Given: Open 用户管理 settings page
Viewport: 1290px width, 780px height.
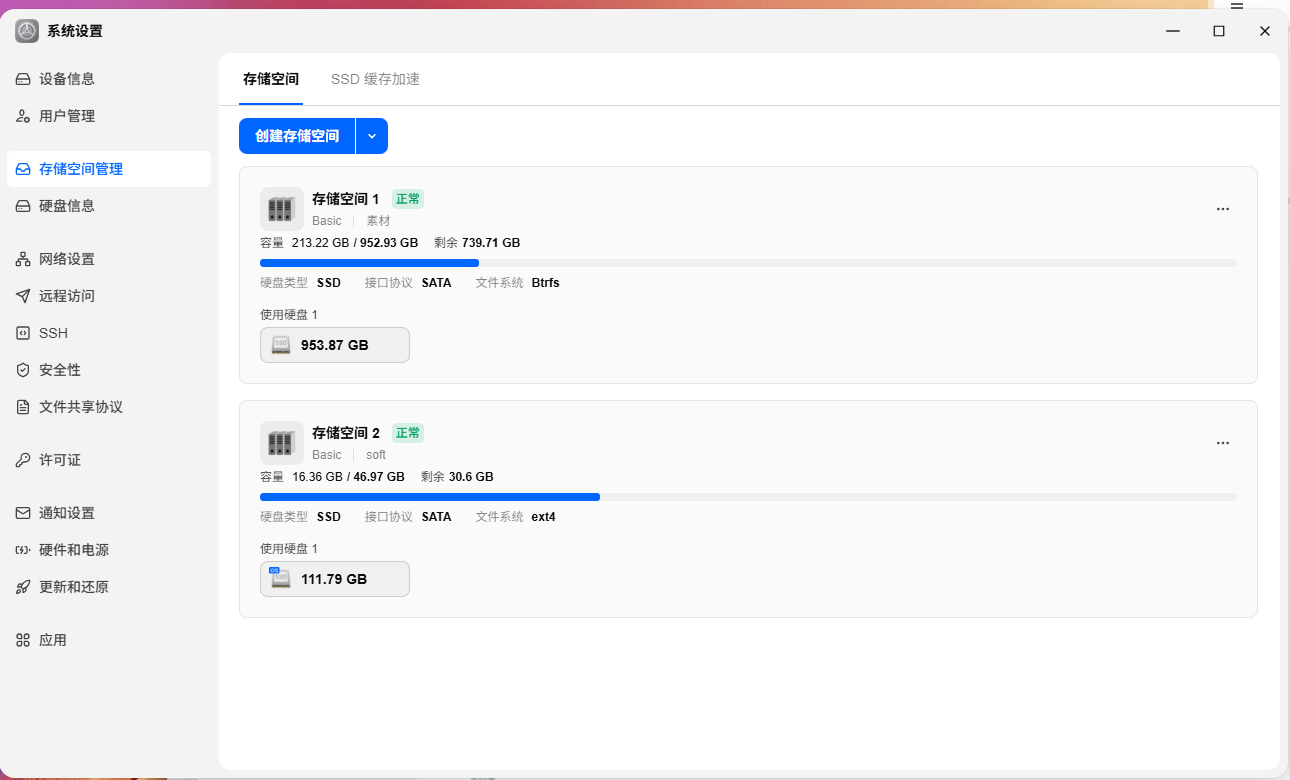Looking at the screenshot, I should pos(109,116).
